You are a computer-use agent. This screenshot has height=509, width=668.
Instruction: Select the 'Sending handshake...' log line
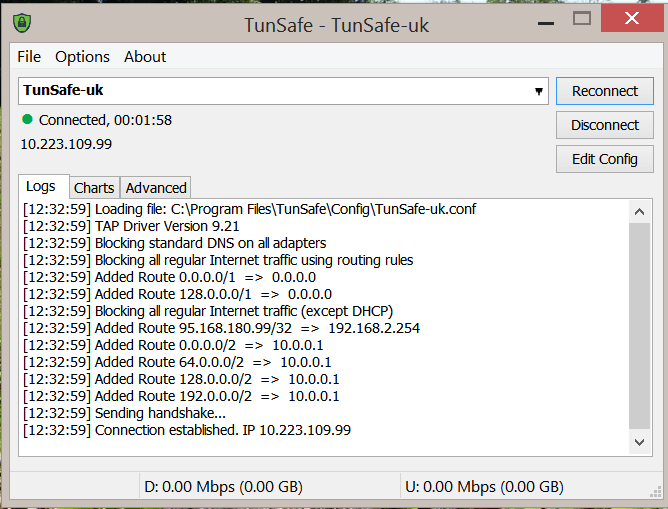point(124,413)
